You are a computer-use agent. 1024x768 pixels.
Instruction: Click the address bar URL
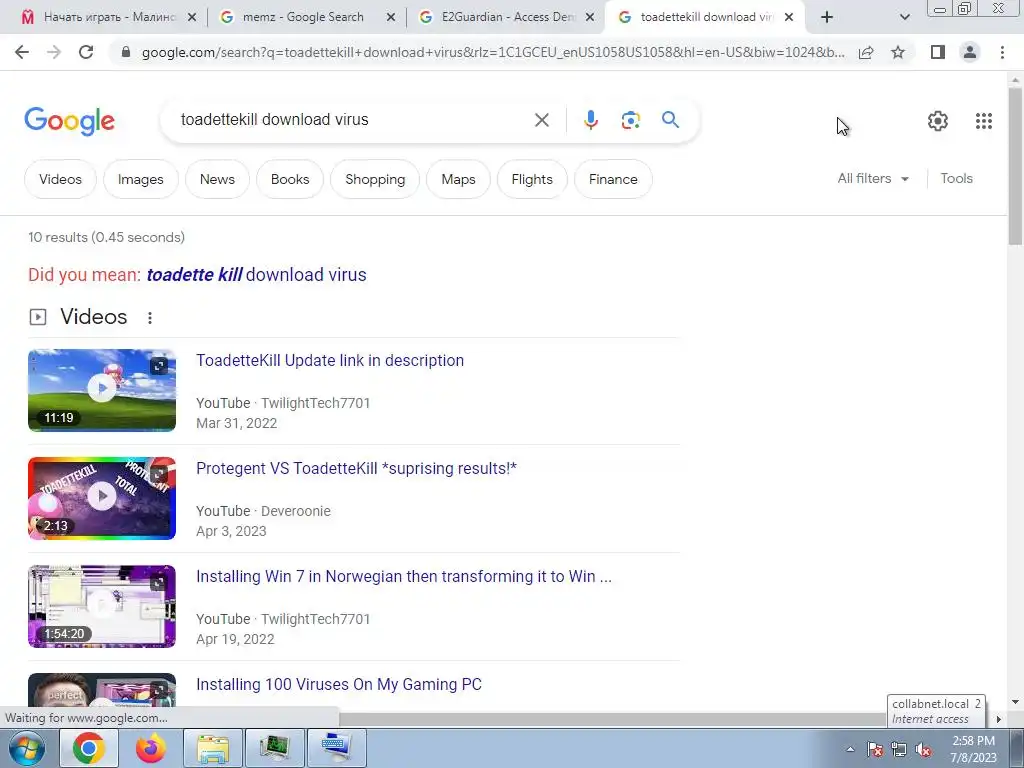click(493, 52)
